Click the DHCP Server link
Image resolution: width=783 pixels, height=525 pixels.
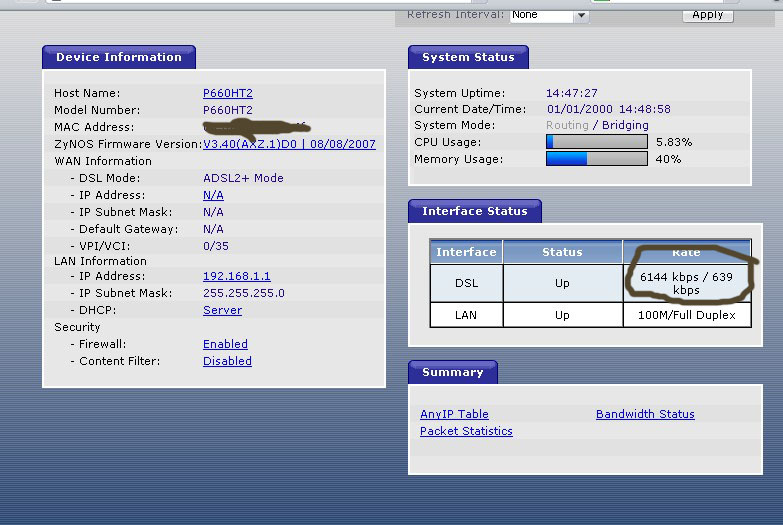(x=222, y=310)
